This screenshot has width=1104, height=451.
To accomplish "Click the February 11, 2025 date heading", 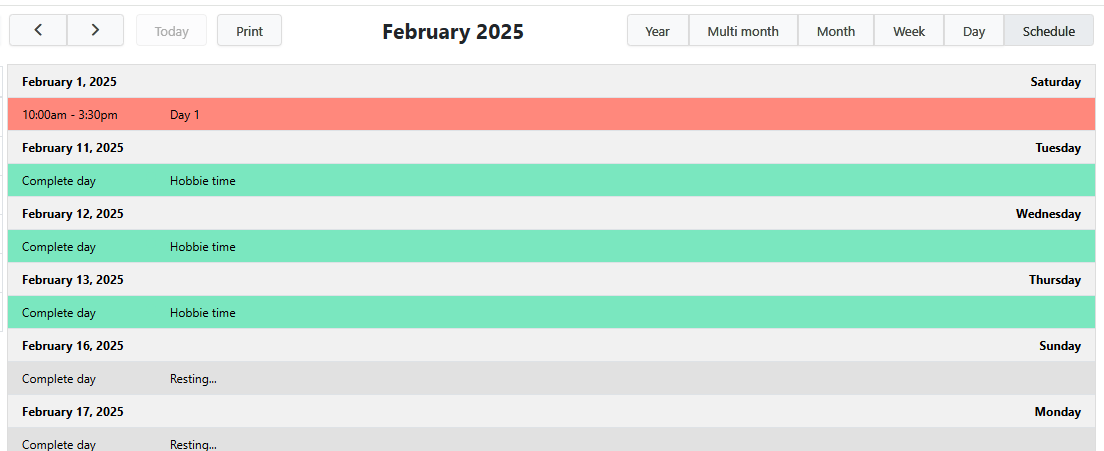I will [73, 148].
